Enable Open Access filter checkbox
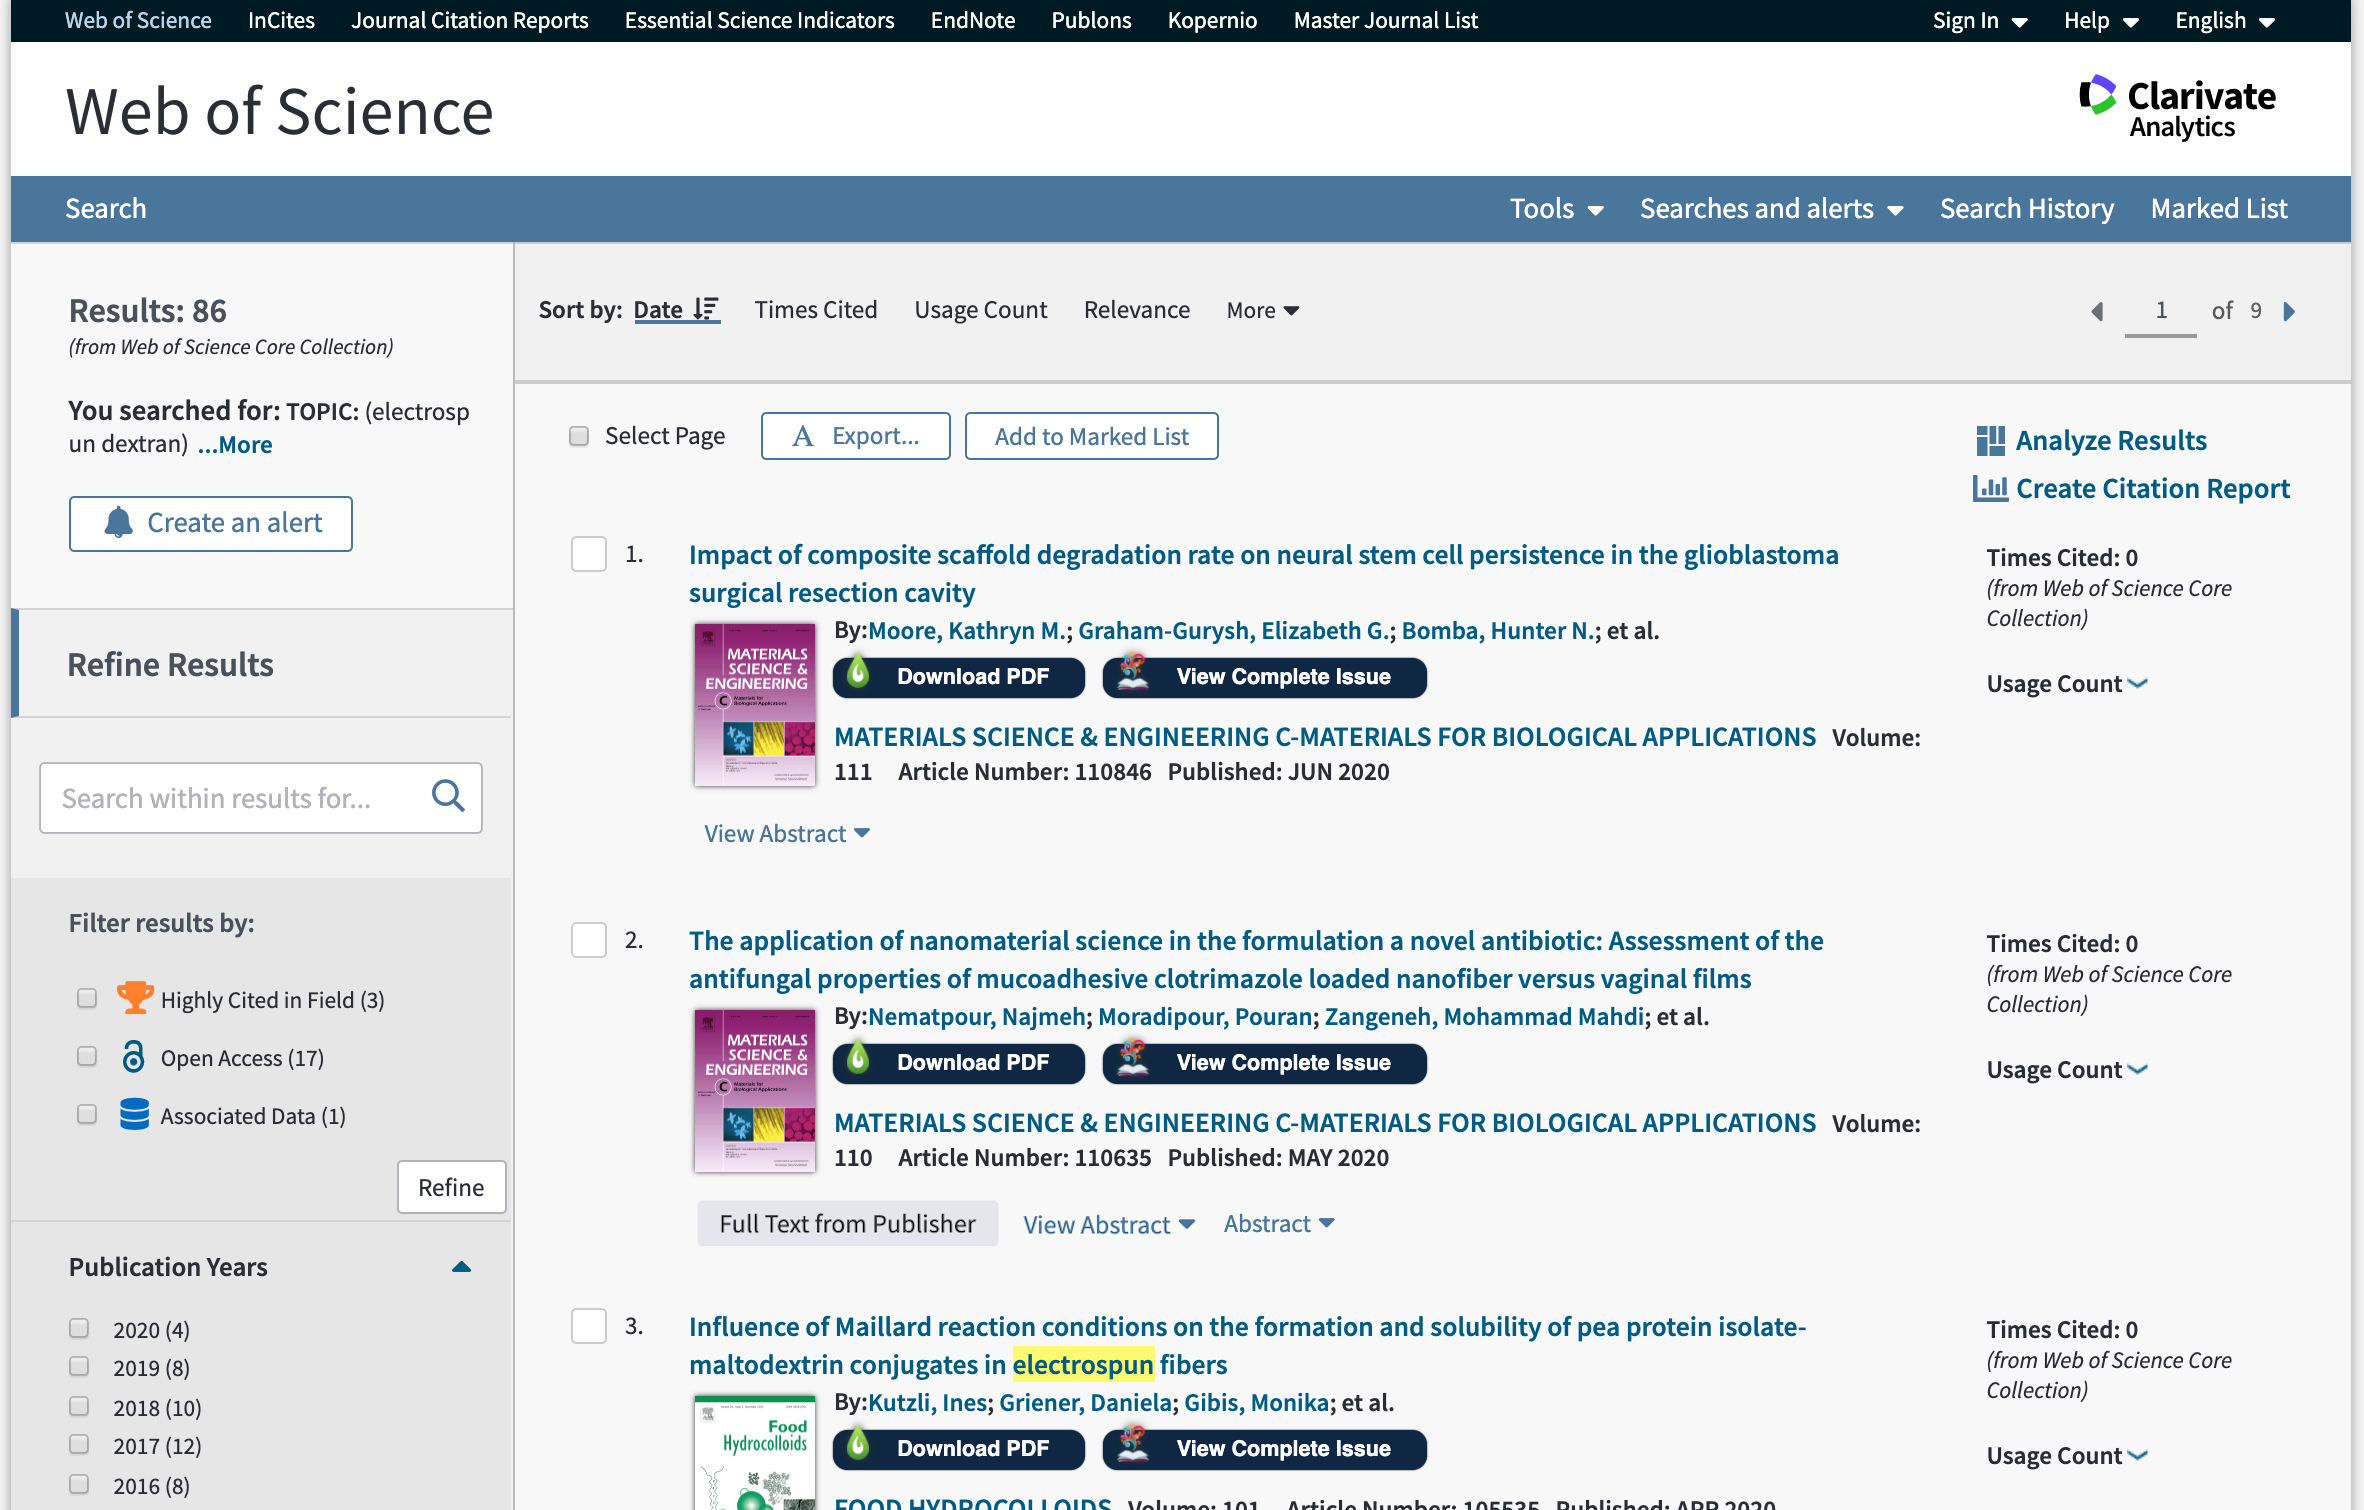 pos(87,1056)
